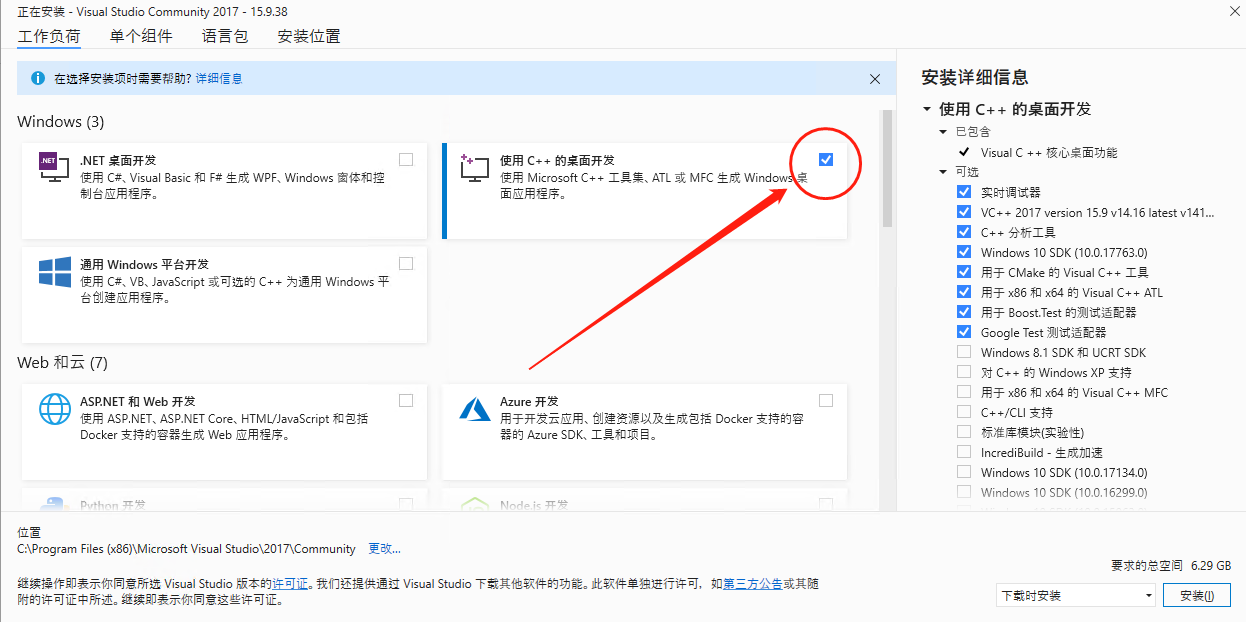Click the ASP.NET web development globe icon
The image size is (1246, 622).
coord(54,409)
